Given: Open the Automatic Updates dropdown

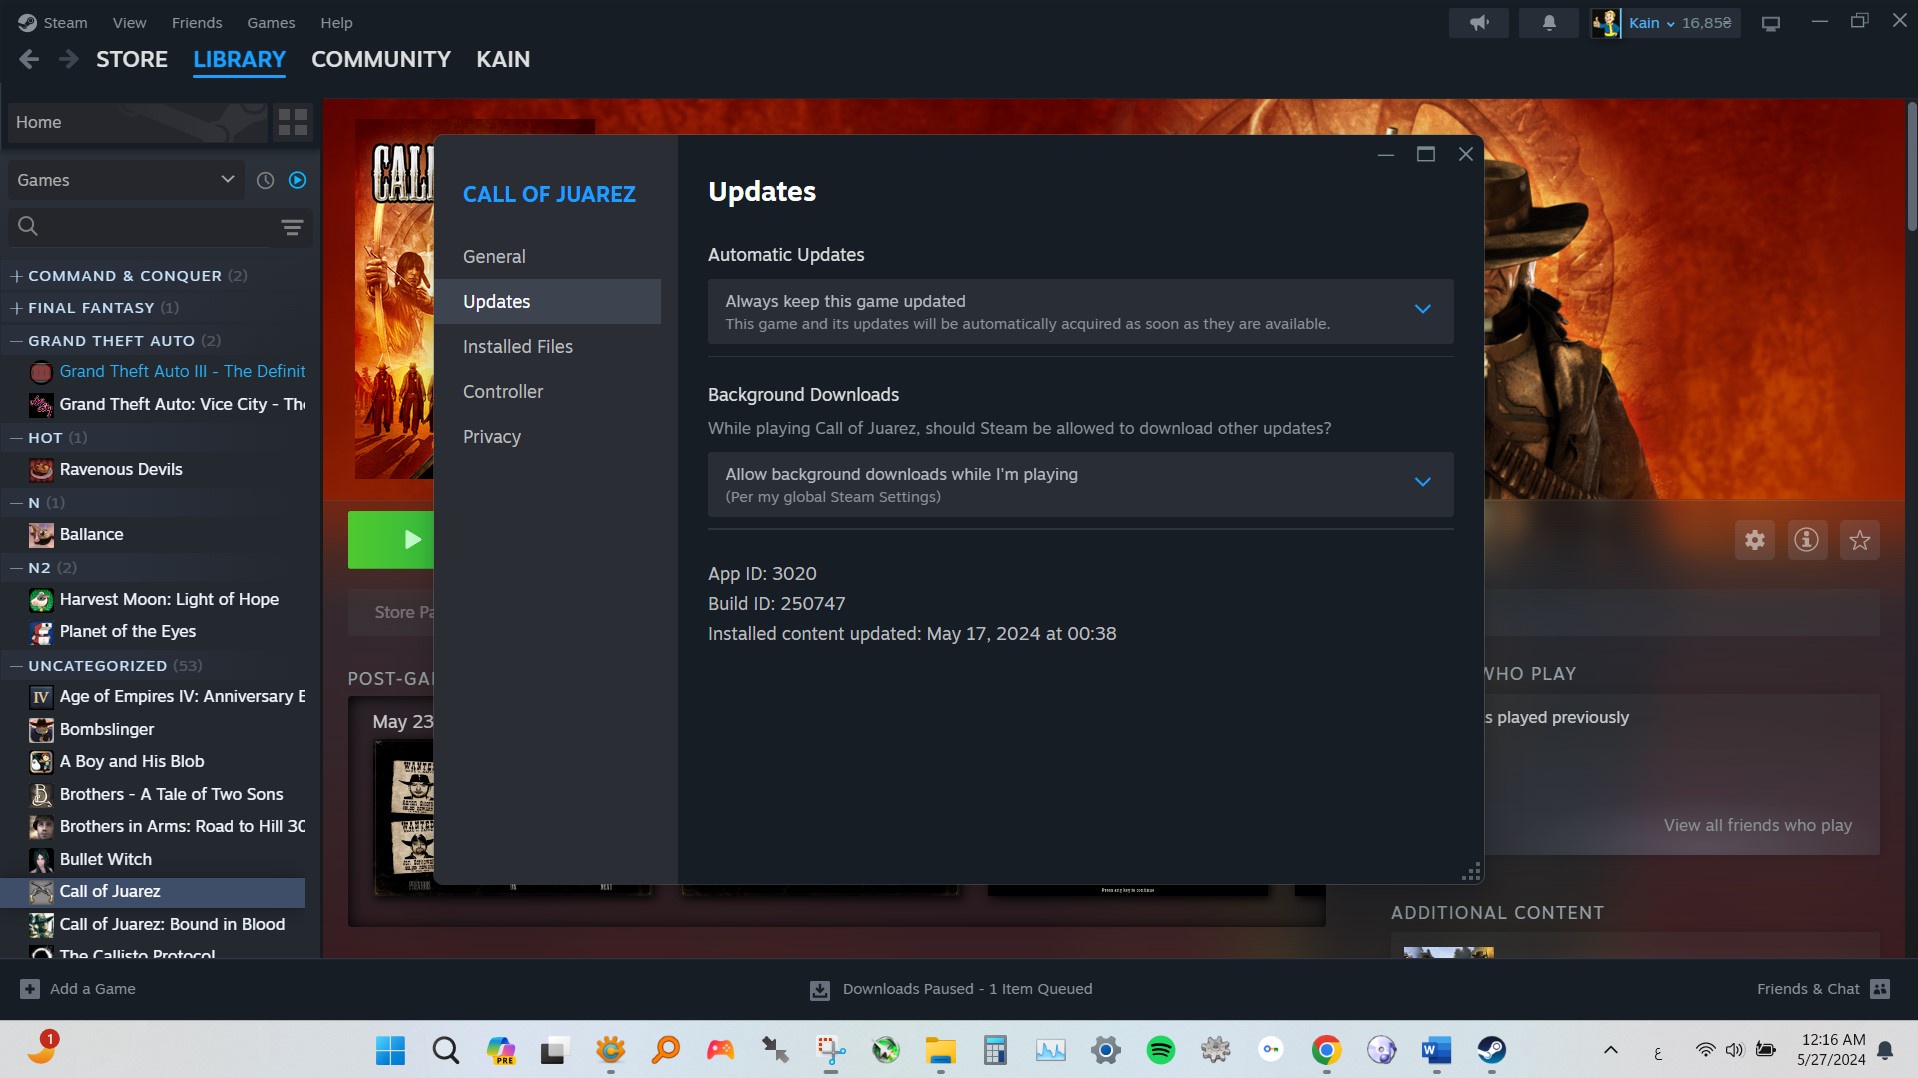Looking at the screenshot, I should click(1080, 311).
